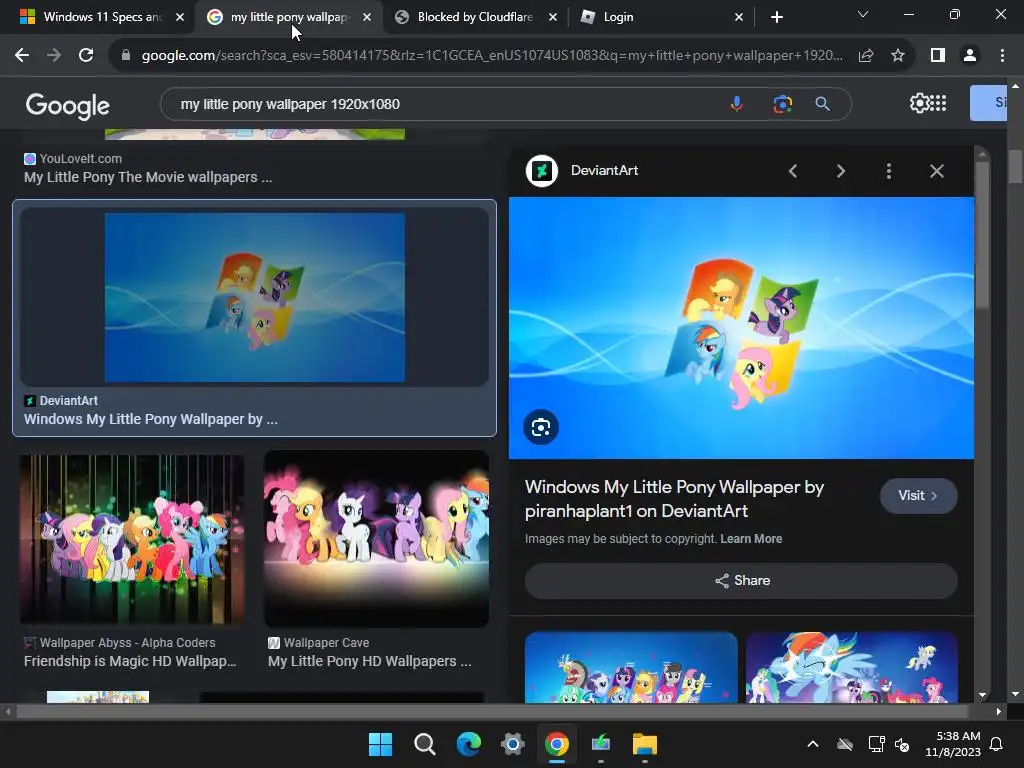Open related image with Rainbow Dash sneezing

852,667
